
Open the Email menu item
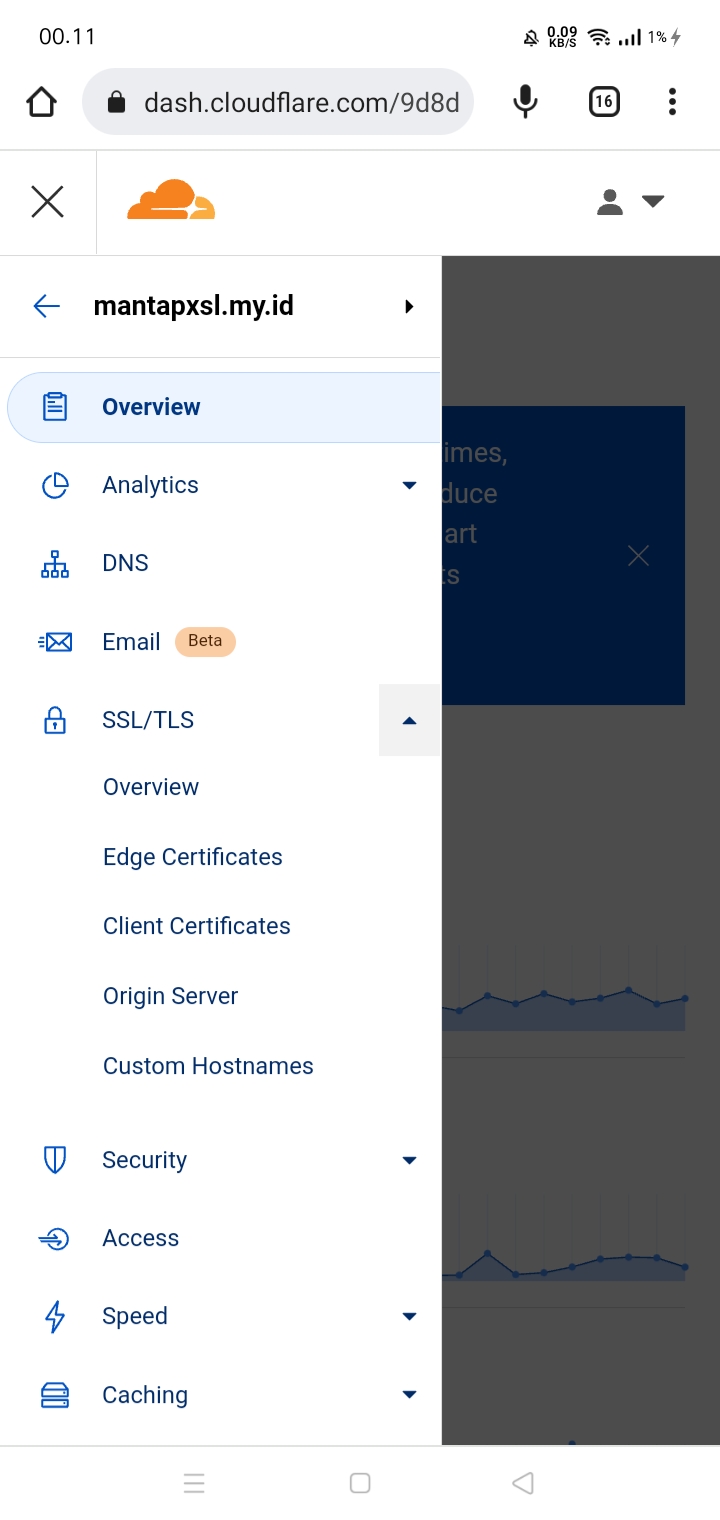tap(131, 642)
